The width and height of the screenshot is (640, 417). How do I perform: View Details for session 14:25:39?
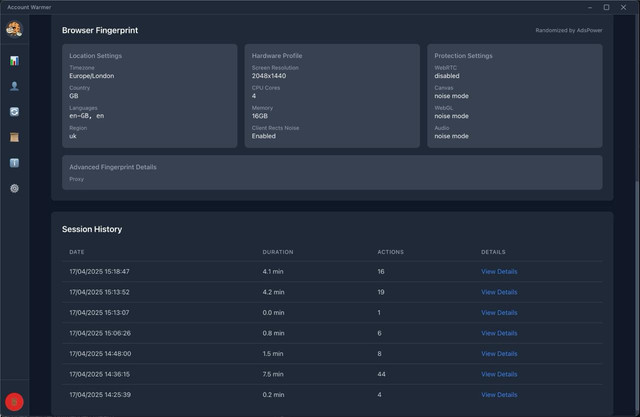499,395
